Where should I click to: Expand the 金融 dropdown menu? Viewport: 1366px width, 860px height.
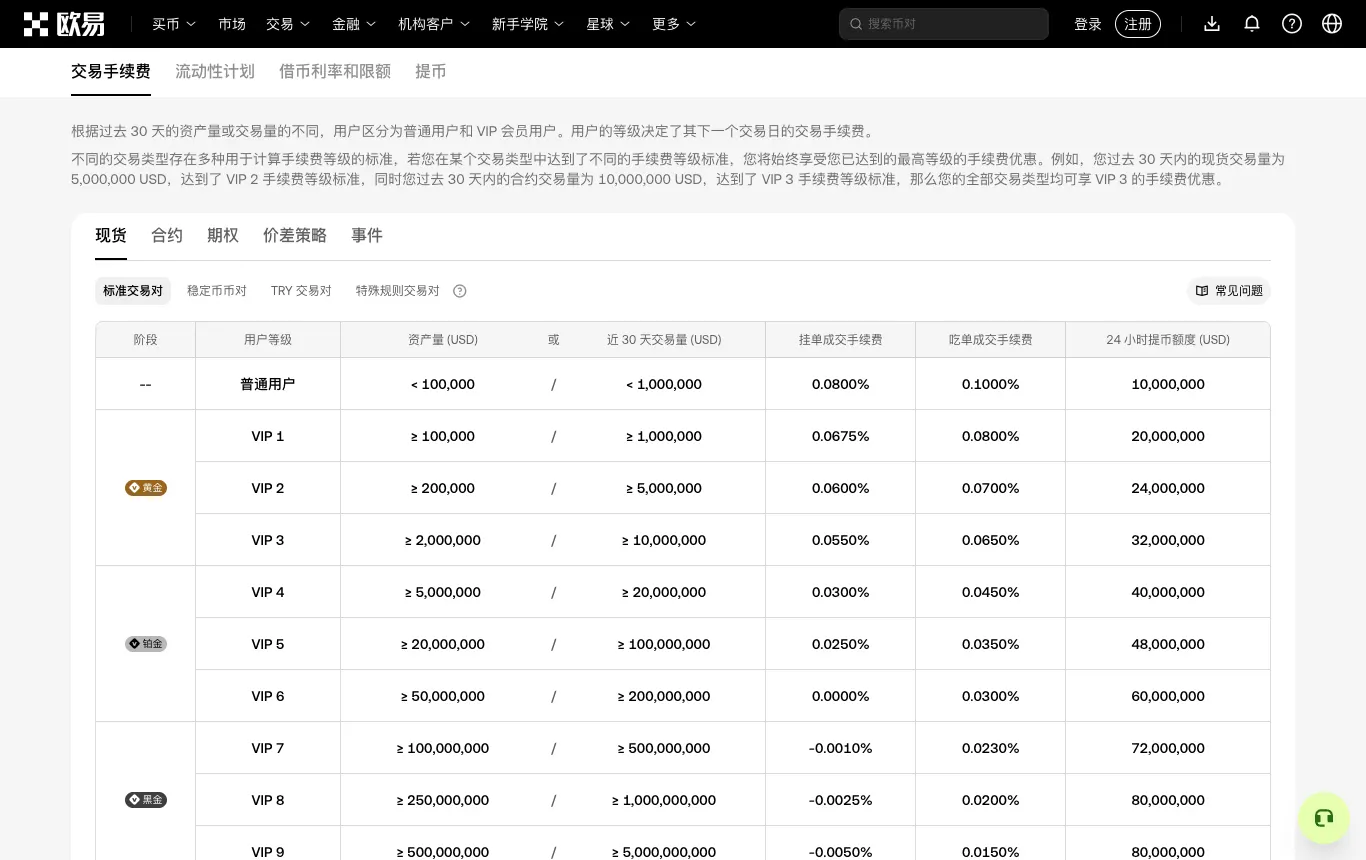coord(354,24)
